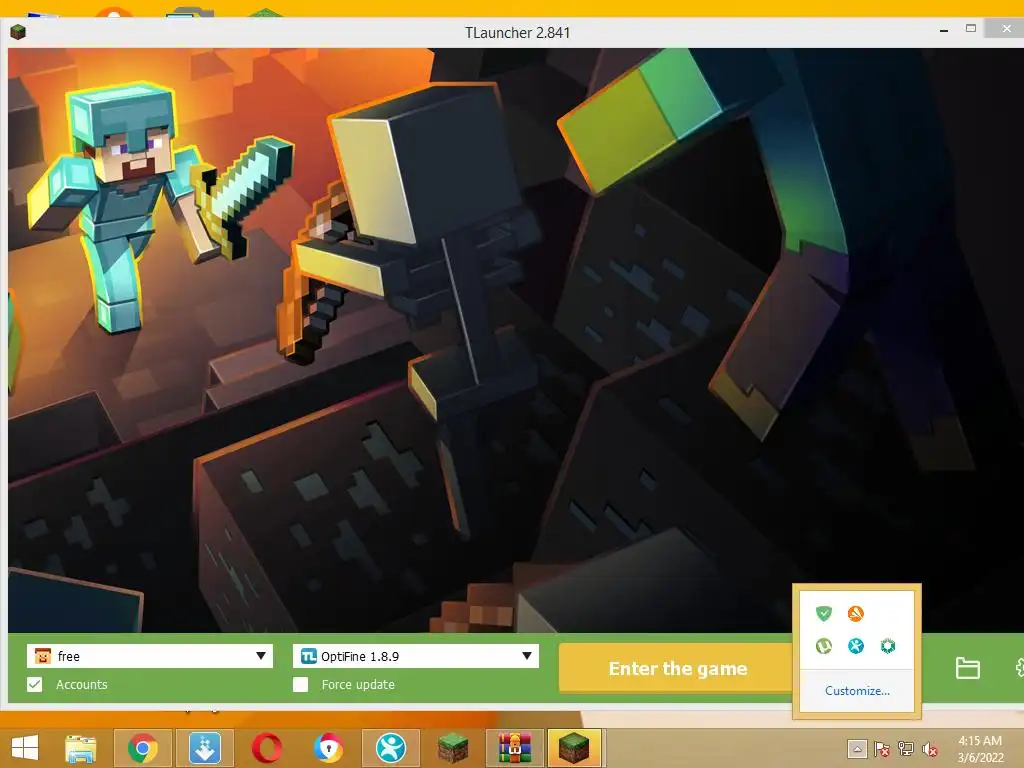Click the network status tray icon
The width and height of the screenshot is (1024, 768).
tap(906, 748)
